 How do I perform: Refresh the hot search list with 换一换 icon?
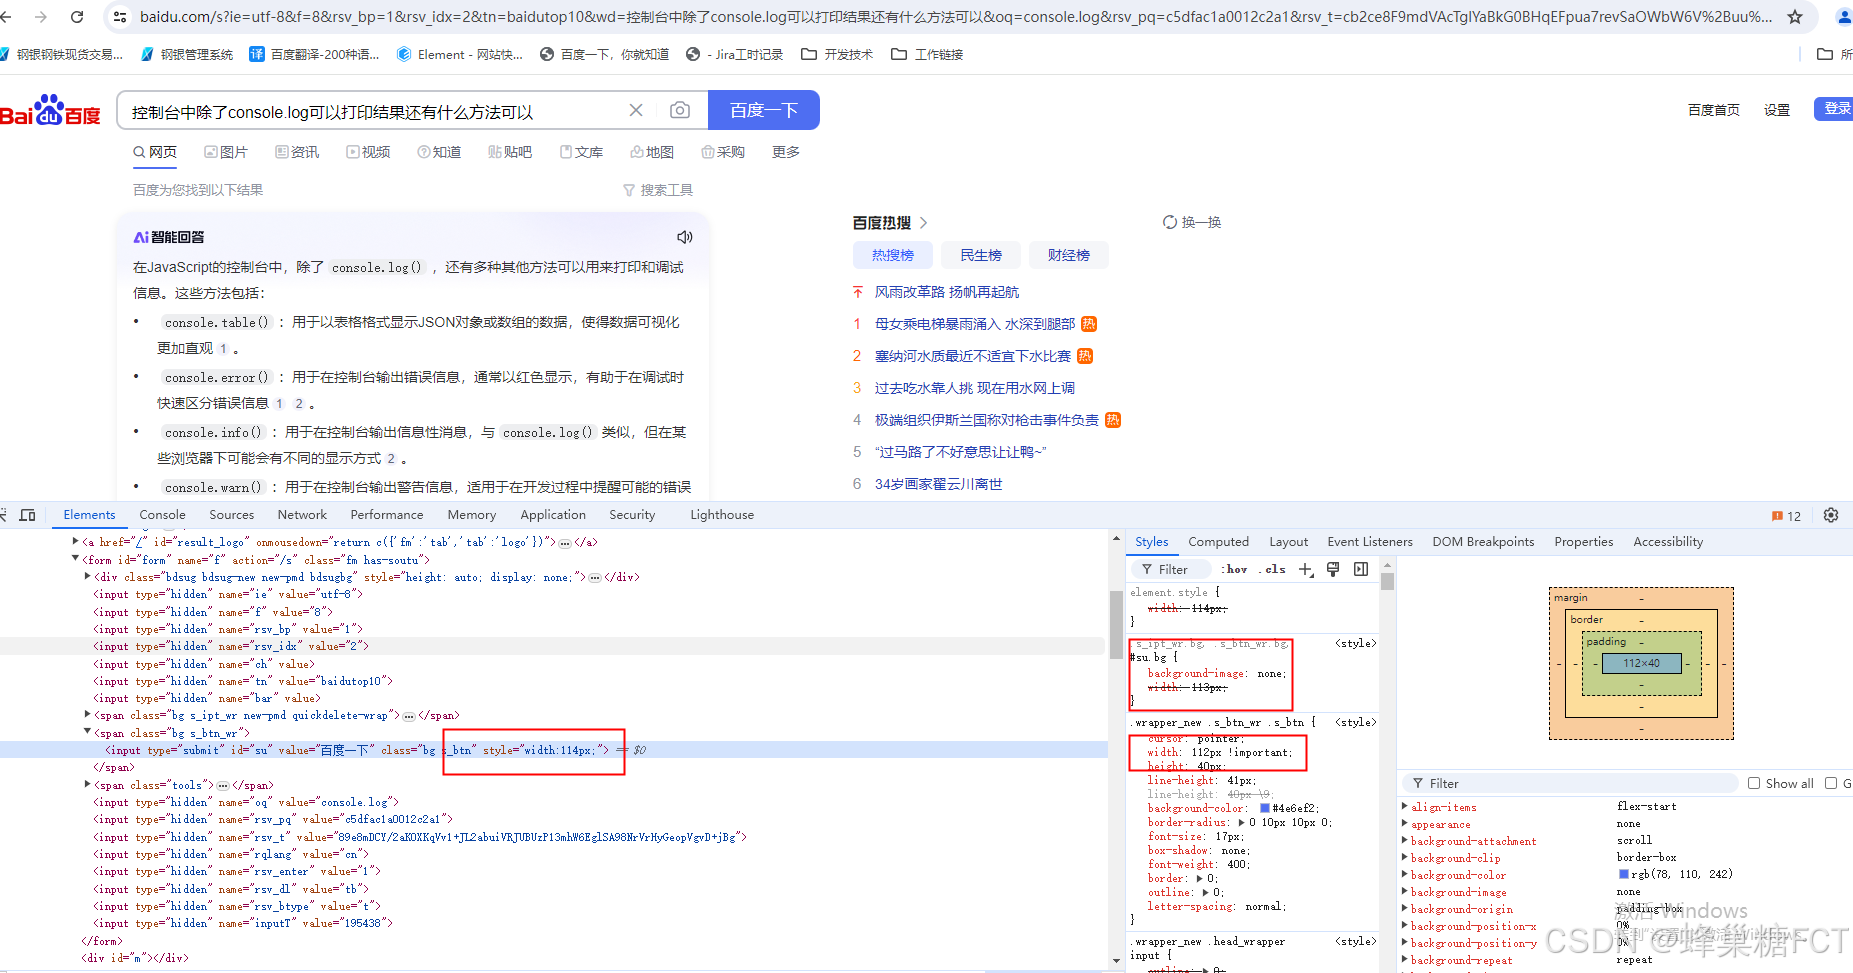click(1170, 222)
